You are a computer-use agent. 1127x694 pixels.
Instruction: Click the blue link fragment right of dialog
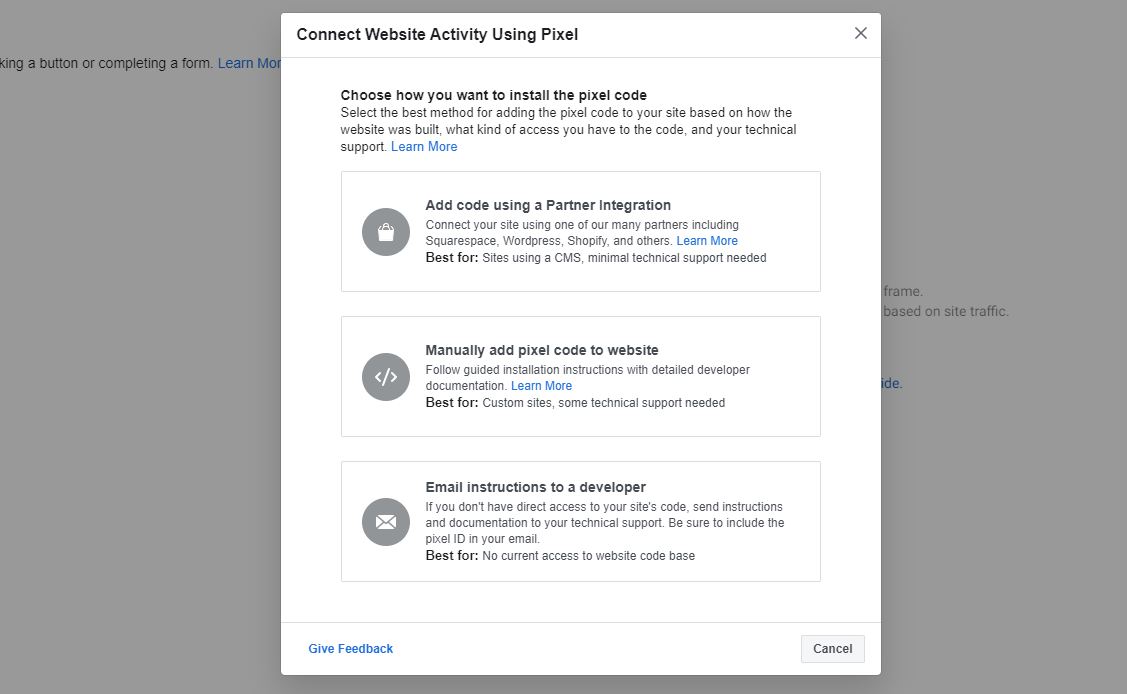[x=891, y=383]
